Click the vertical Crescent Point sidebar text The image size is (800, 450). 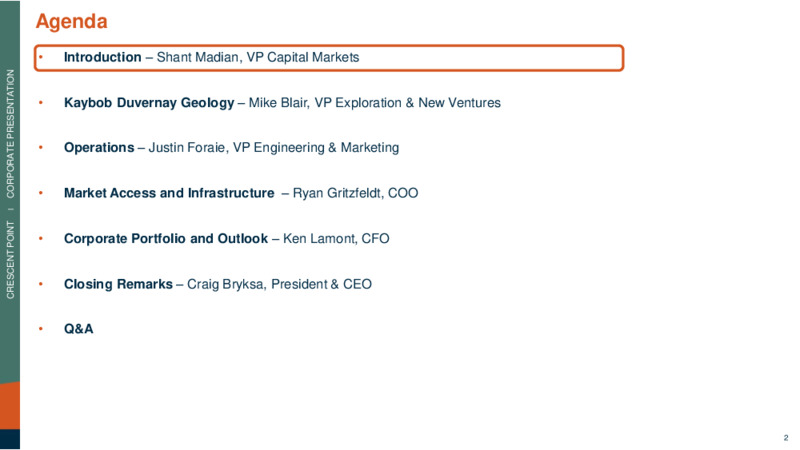(x=10, y=260)
